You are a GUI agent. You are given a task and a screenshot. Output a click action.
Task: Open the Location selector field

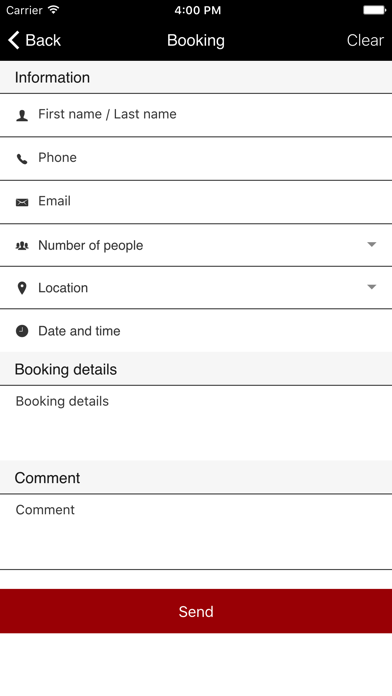click(196, 288)
